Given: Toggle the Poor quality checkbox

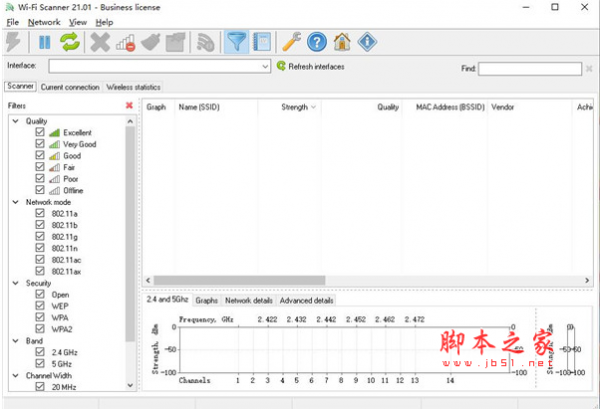Looking at the screenshot, I should pyautogui.click(x=40, y=178).
